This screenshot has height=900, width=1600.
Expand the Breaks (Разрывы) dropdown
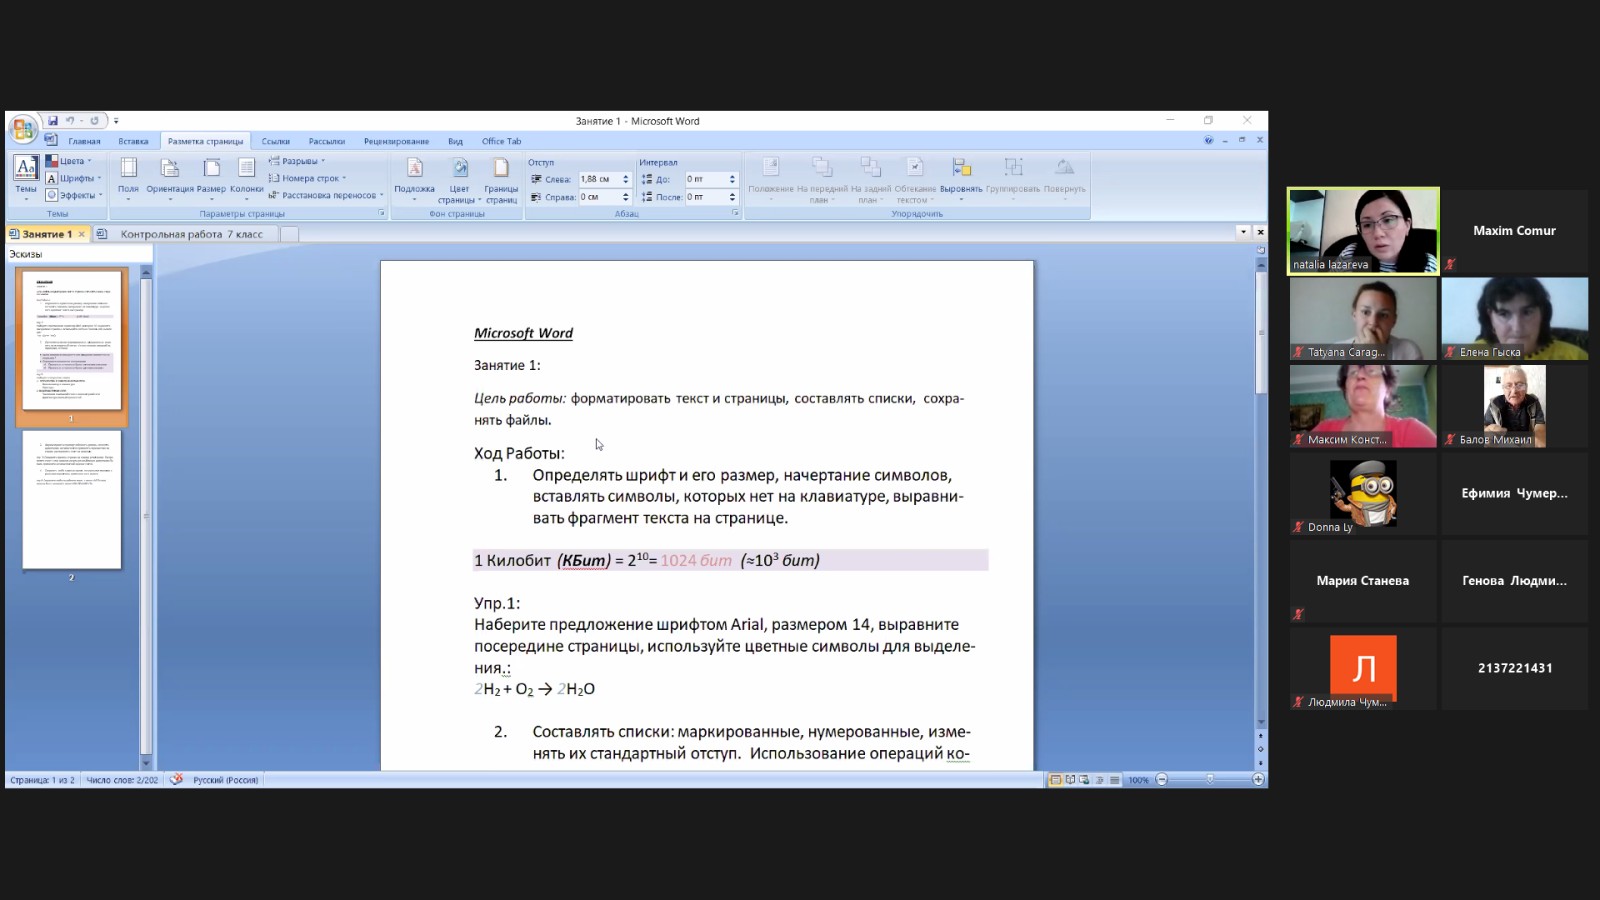297,161
